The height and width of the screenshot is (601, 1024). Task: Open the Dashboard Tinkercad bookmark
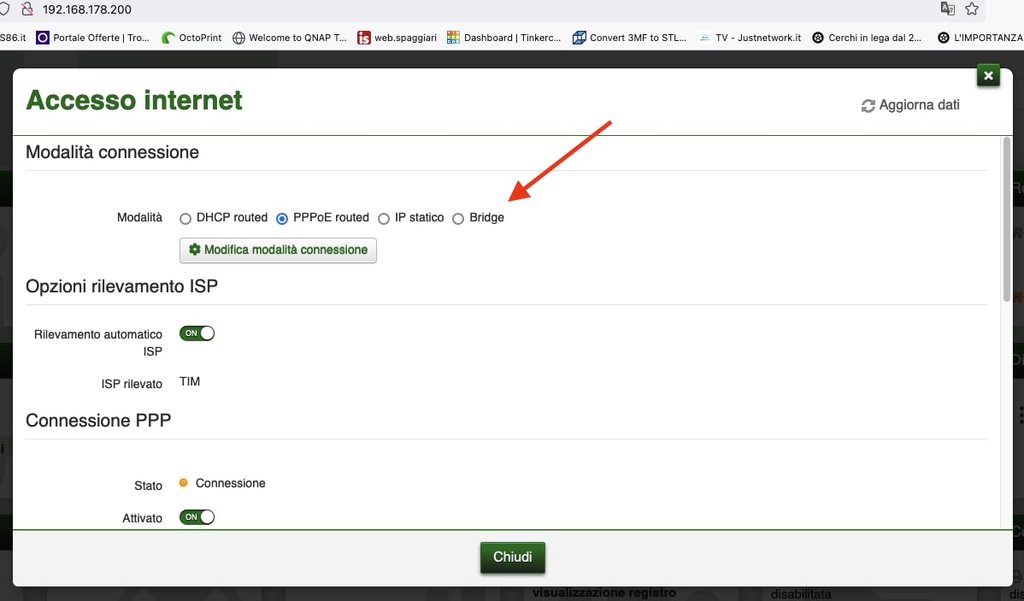coord(504,38)
